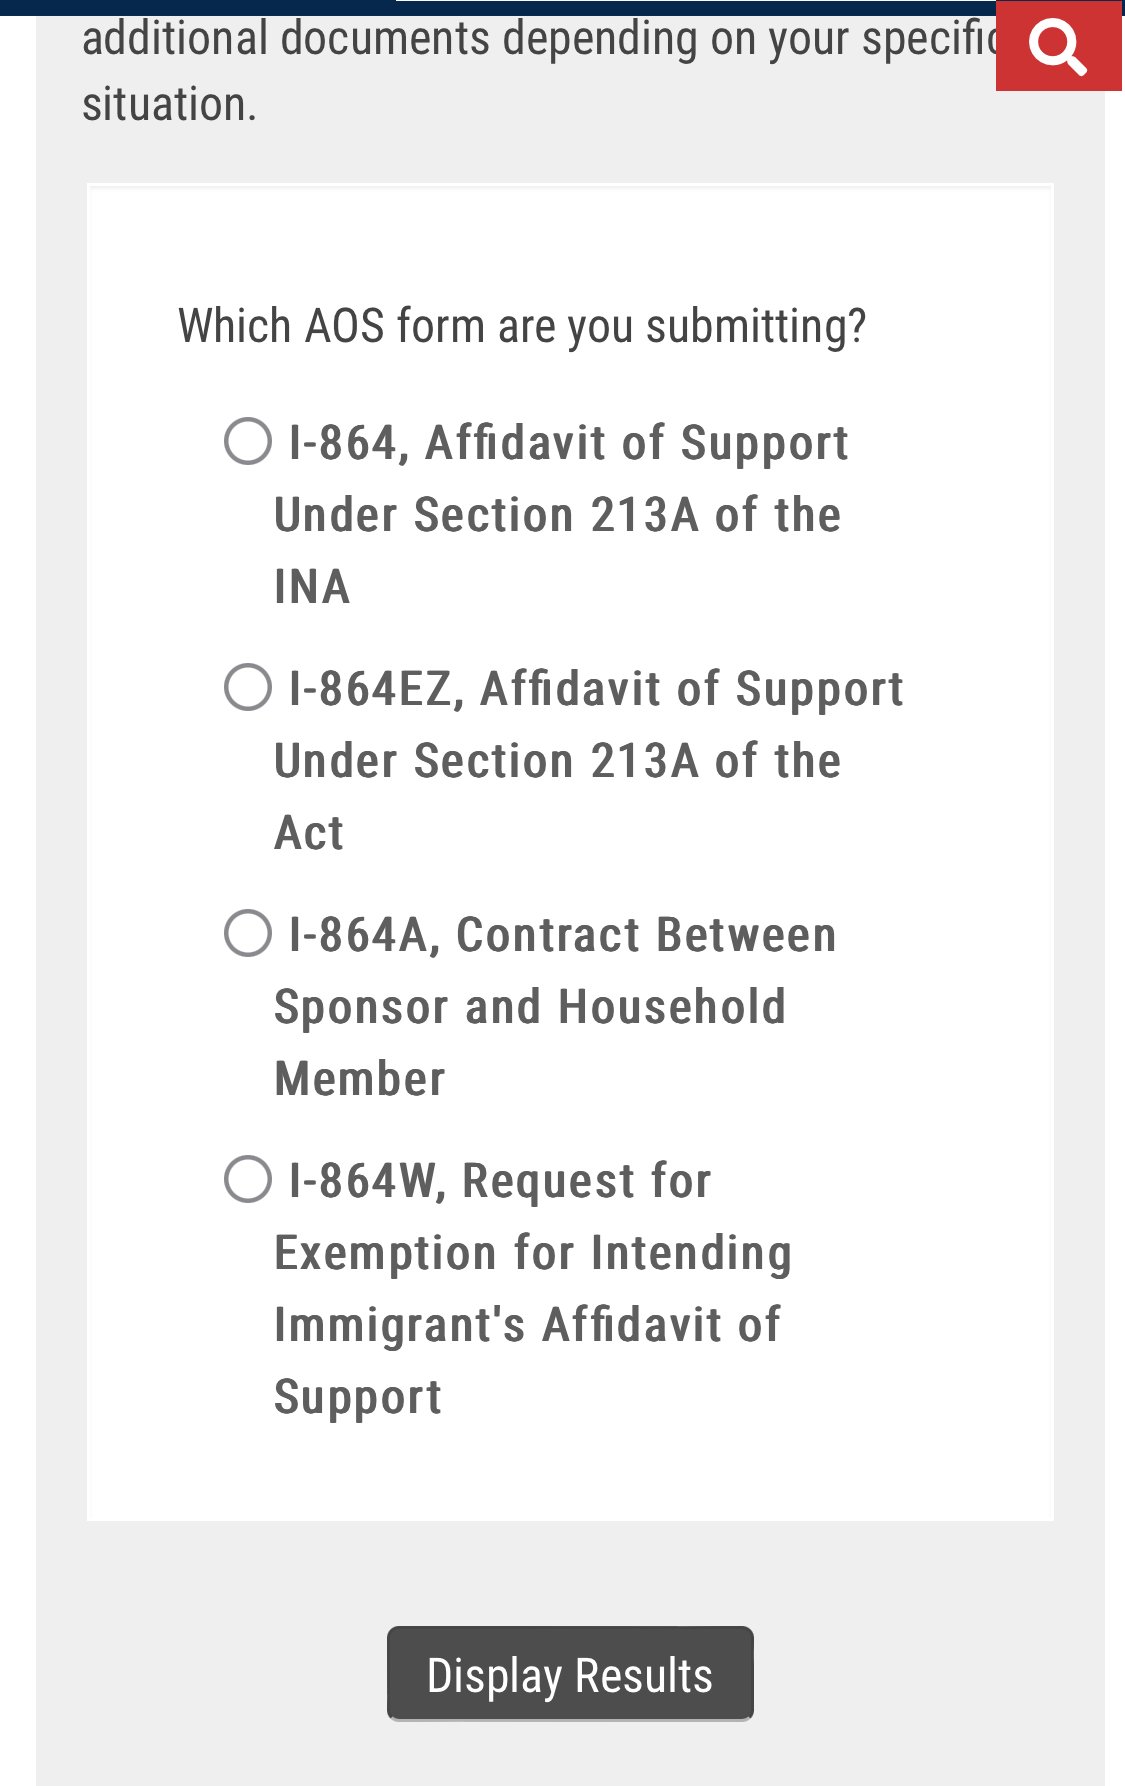Click the "I-864A, Contract Between" label text
Image resolution: width=1125 pixels, height=1786 pixels.
point(562,935)
